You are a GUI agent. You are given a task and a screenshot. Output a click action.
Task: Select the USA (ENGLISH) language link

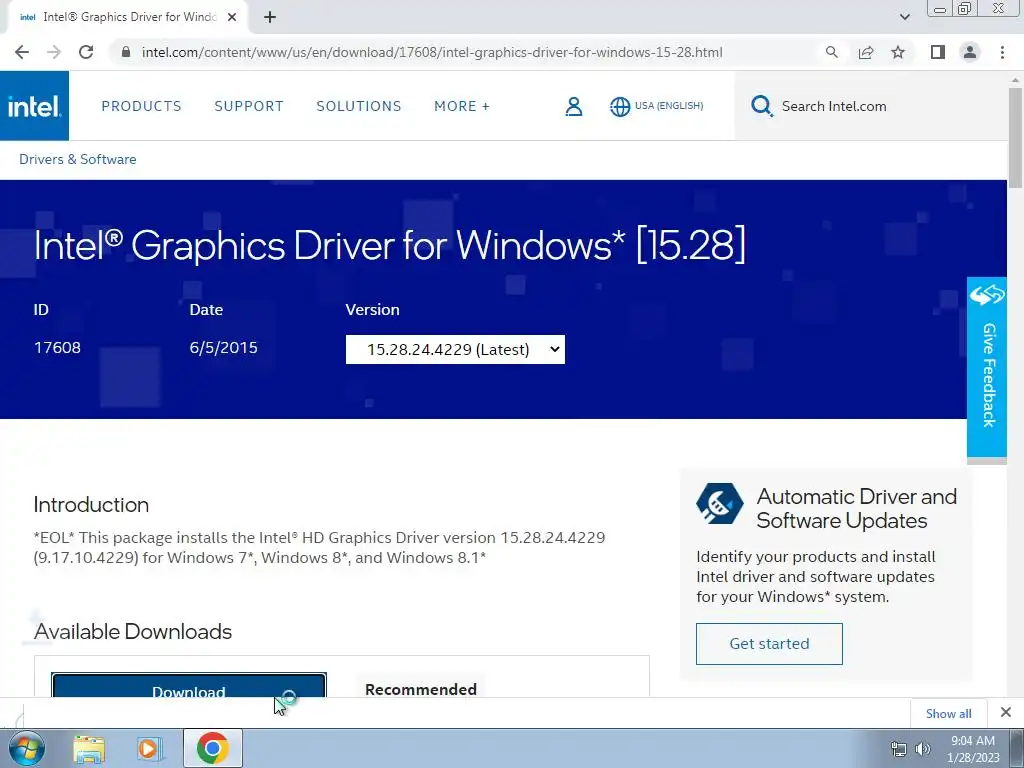669,106
